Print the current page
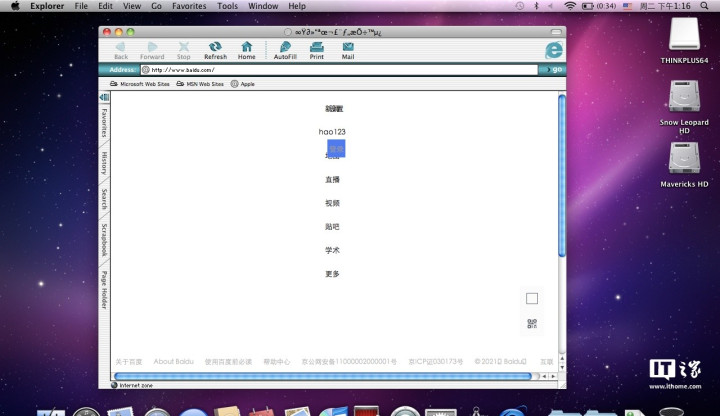 pyautogui.click(x=316, y=51)
